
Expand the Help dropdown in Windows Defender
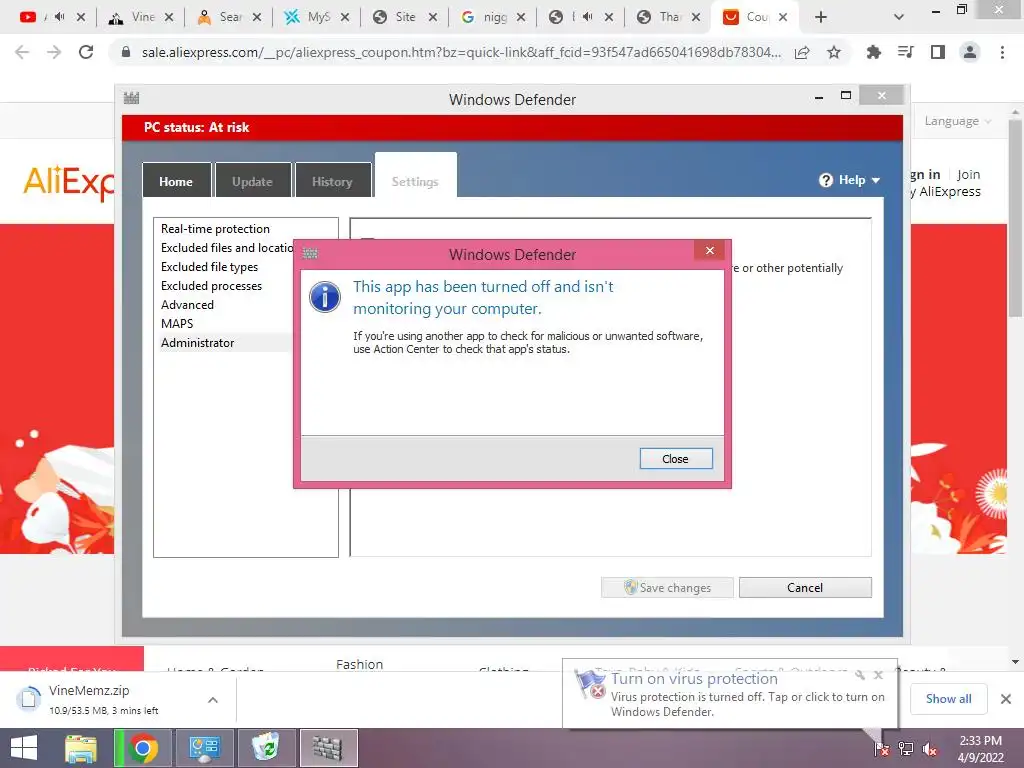[x=850, y=180]
